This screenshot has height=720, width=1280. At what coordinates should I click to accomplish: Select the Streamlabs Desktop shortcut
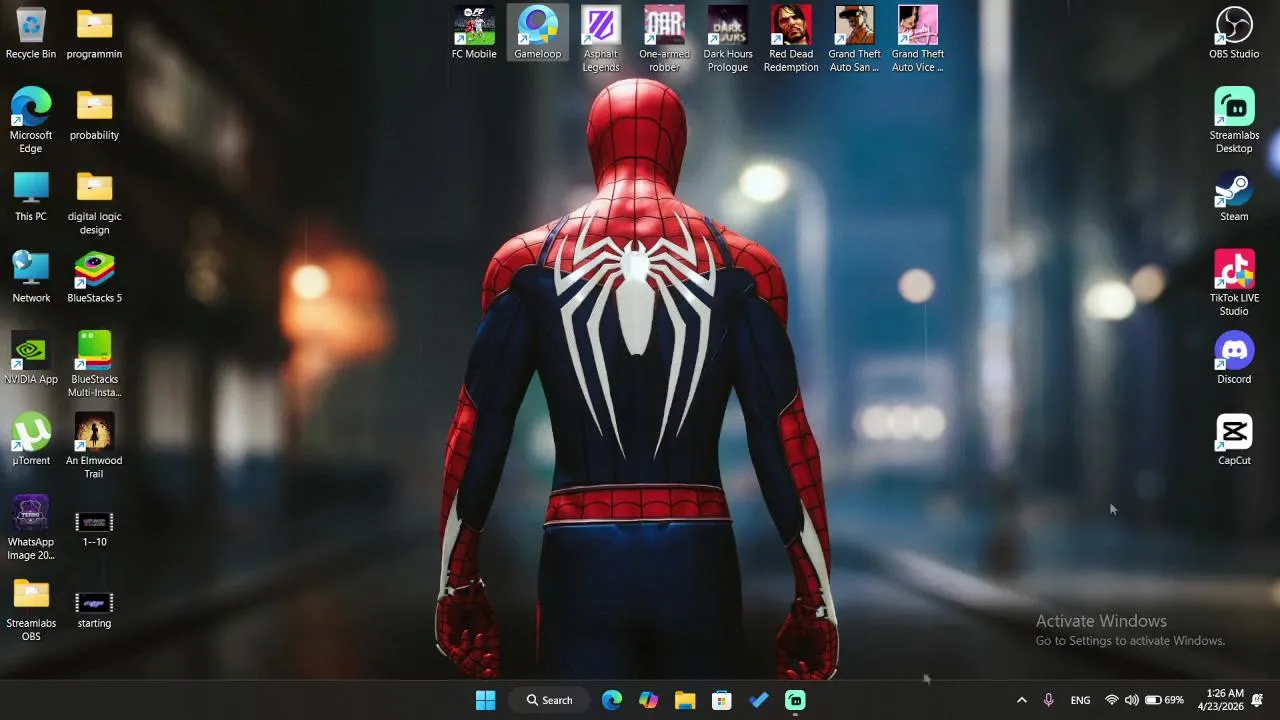(1234, 120)
